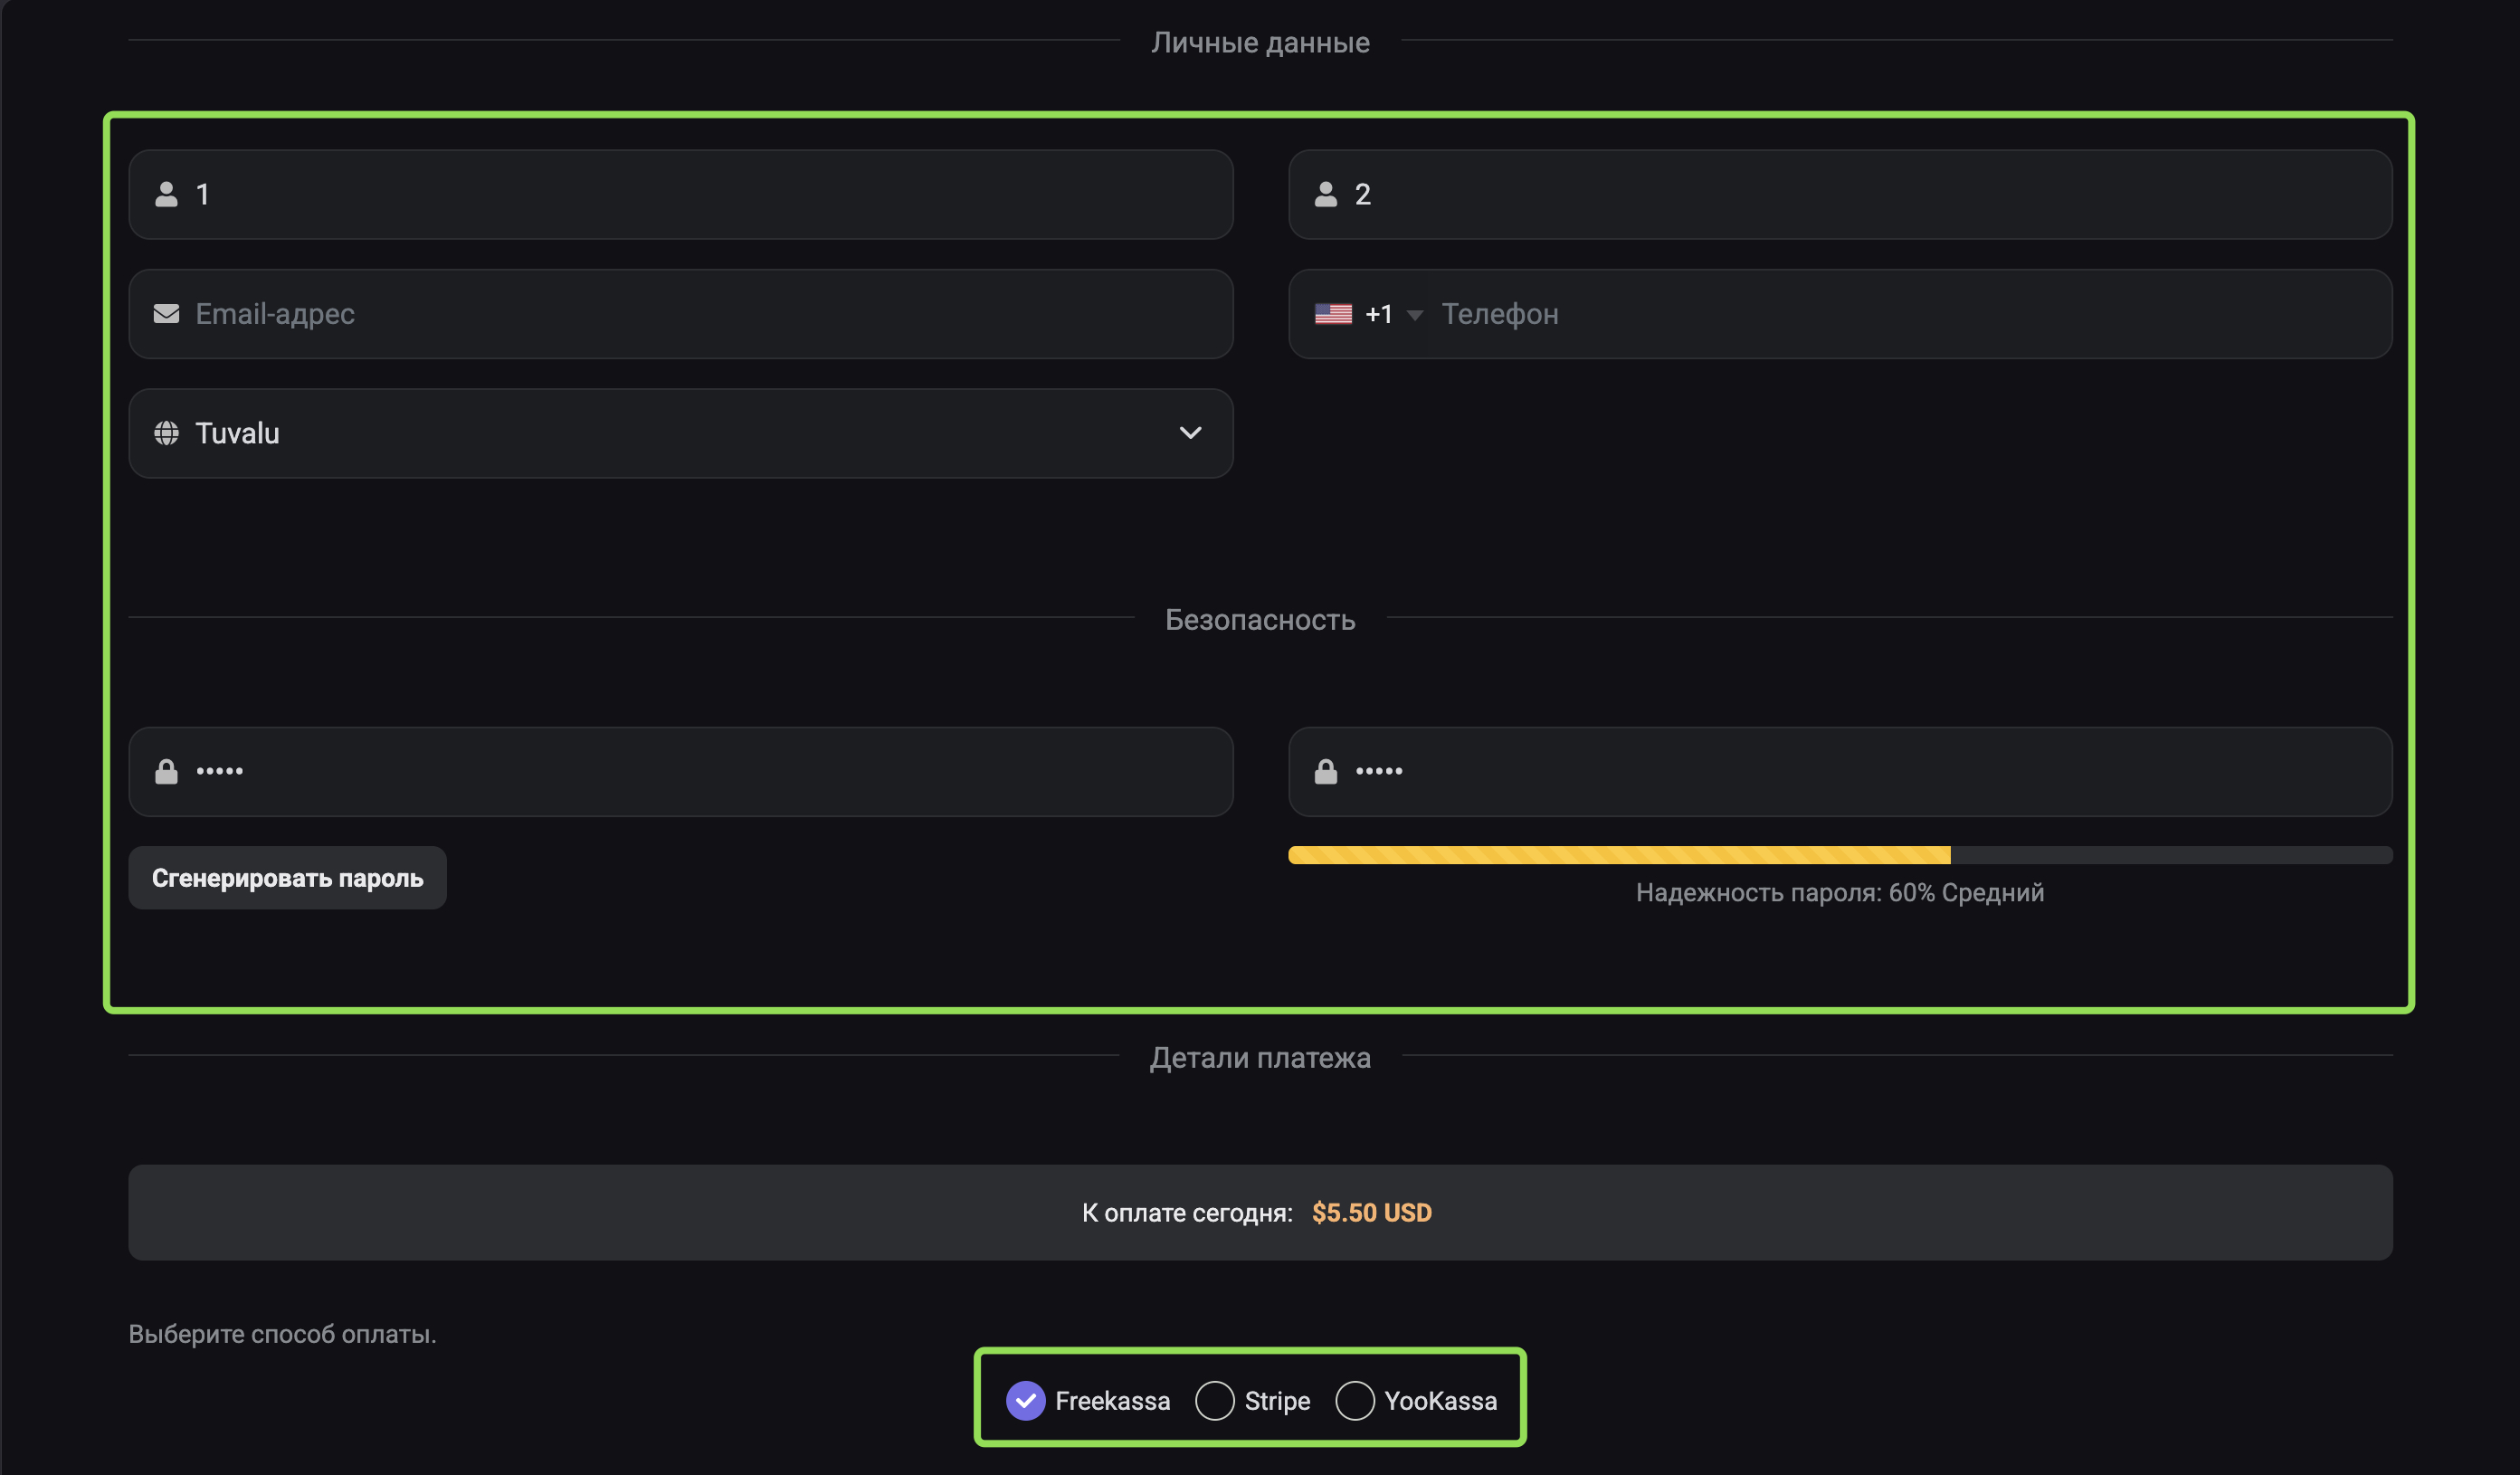Click the lock icon in confirm password field
This screenshot has width=2520, height=1475.
[1325, 771]
